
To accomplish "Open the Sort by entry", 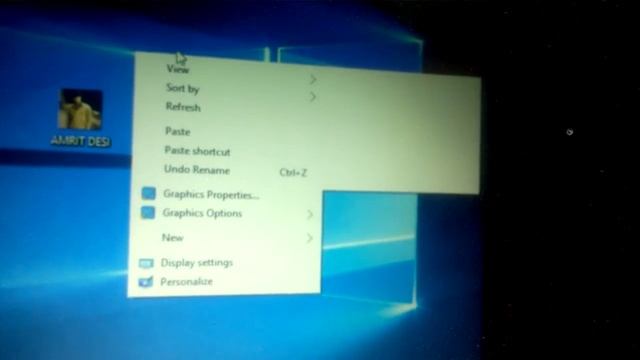I will coord(182,88).
